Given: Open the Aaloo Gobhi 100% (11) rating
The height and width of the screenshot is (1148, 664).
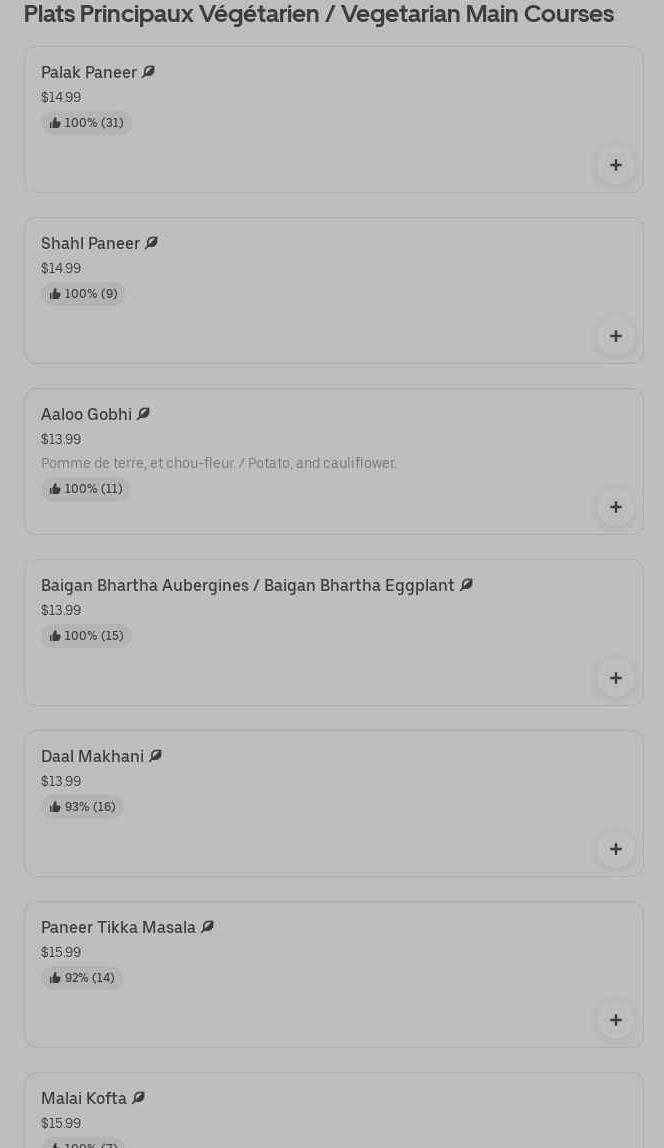Looking at the screenshot, I should 86,489.
